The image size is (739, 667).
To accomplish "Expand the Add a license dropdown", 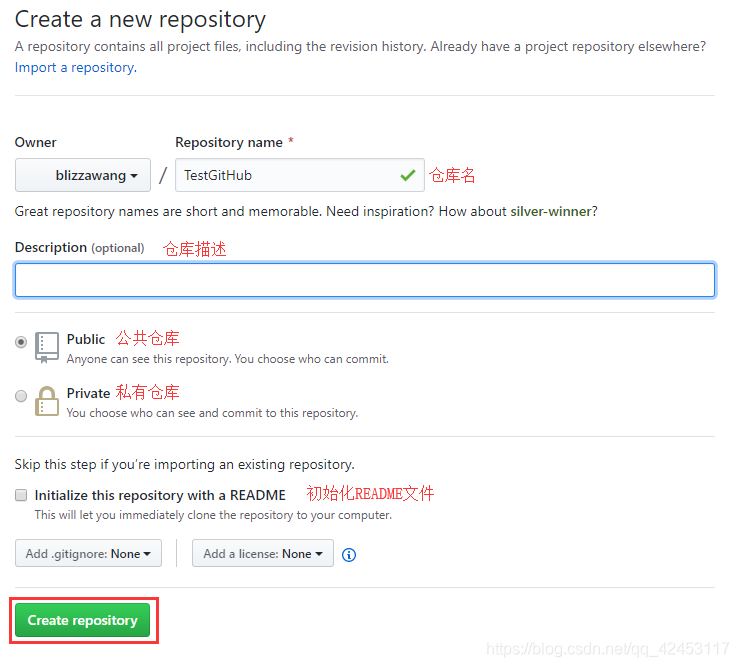I will pyautogui.click(x=263, y=554).
